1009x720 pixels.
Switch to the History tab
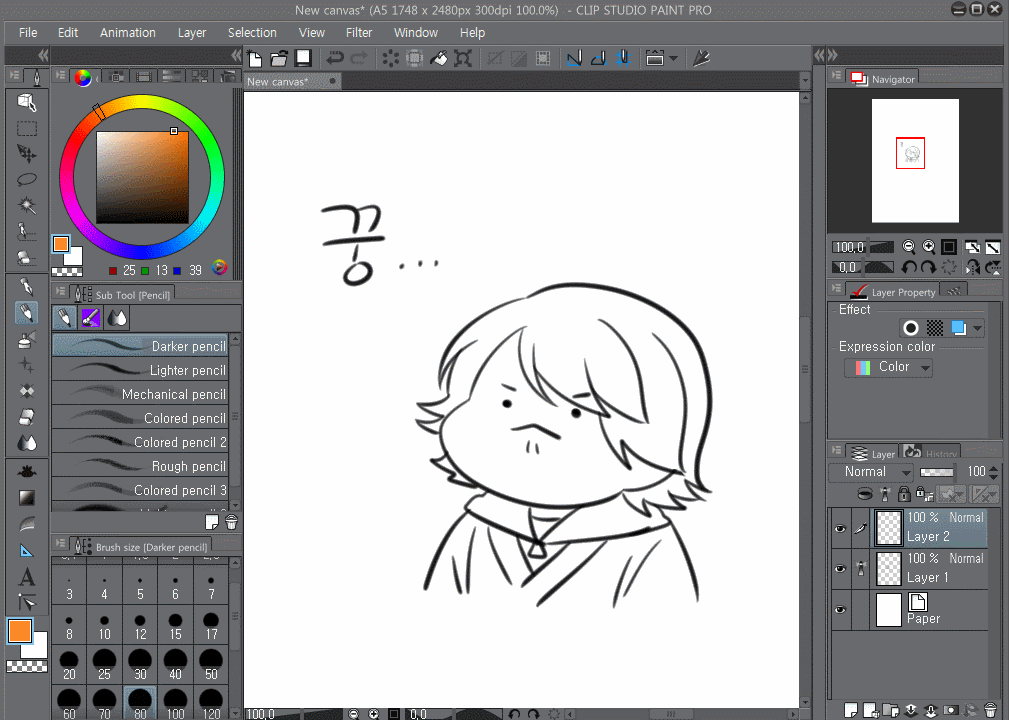[932, 453]
